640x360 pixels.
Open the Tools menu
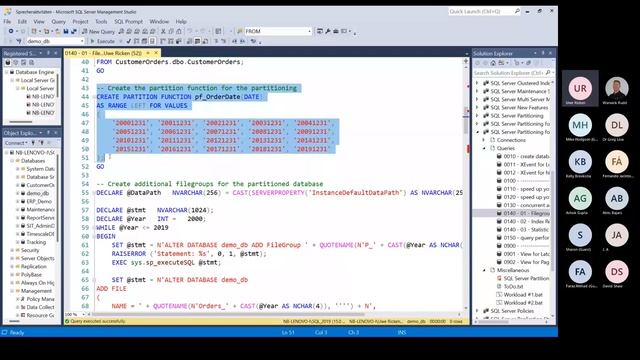coord(101,22)
